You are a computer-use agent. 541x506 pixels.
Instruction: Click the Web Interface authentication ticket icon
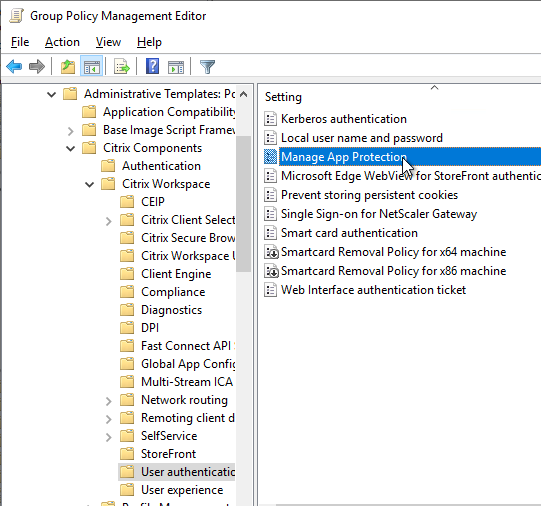point(270,290)
